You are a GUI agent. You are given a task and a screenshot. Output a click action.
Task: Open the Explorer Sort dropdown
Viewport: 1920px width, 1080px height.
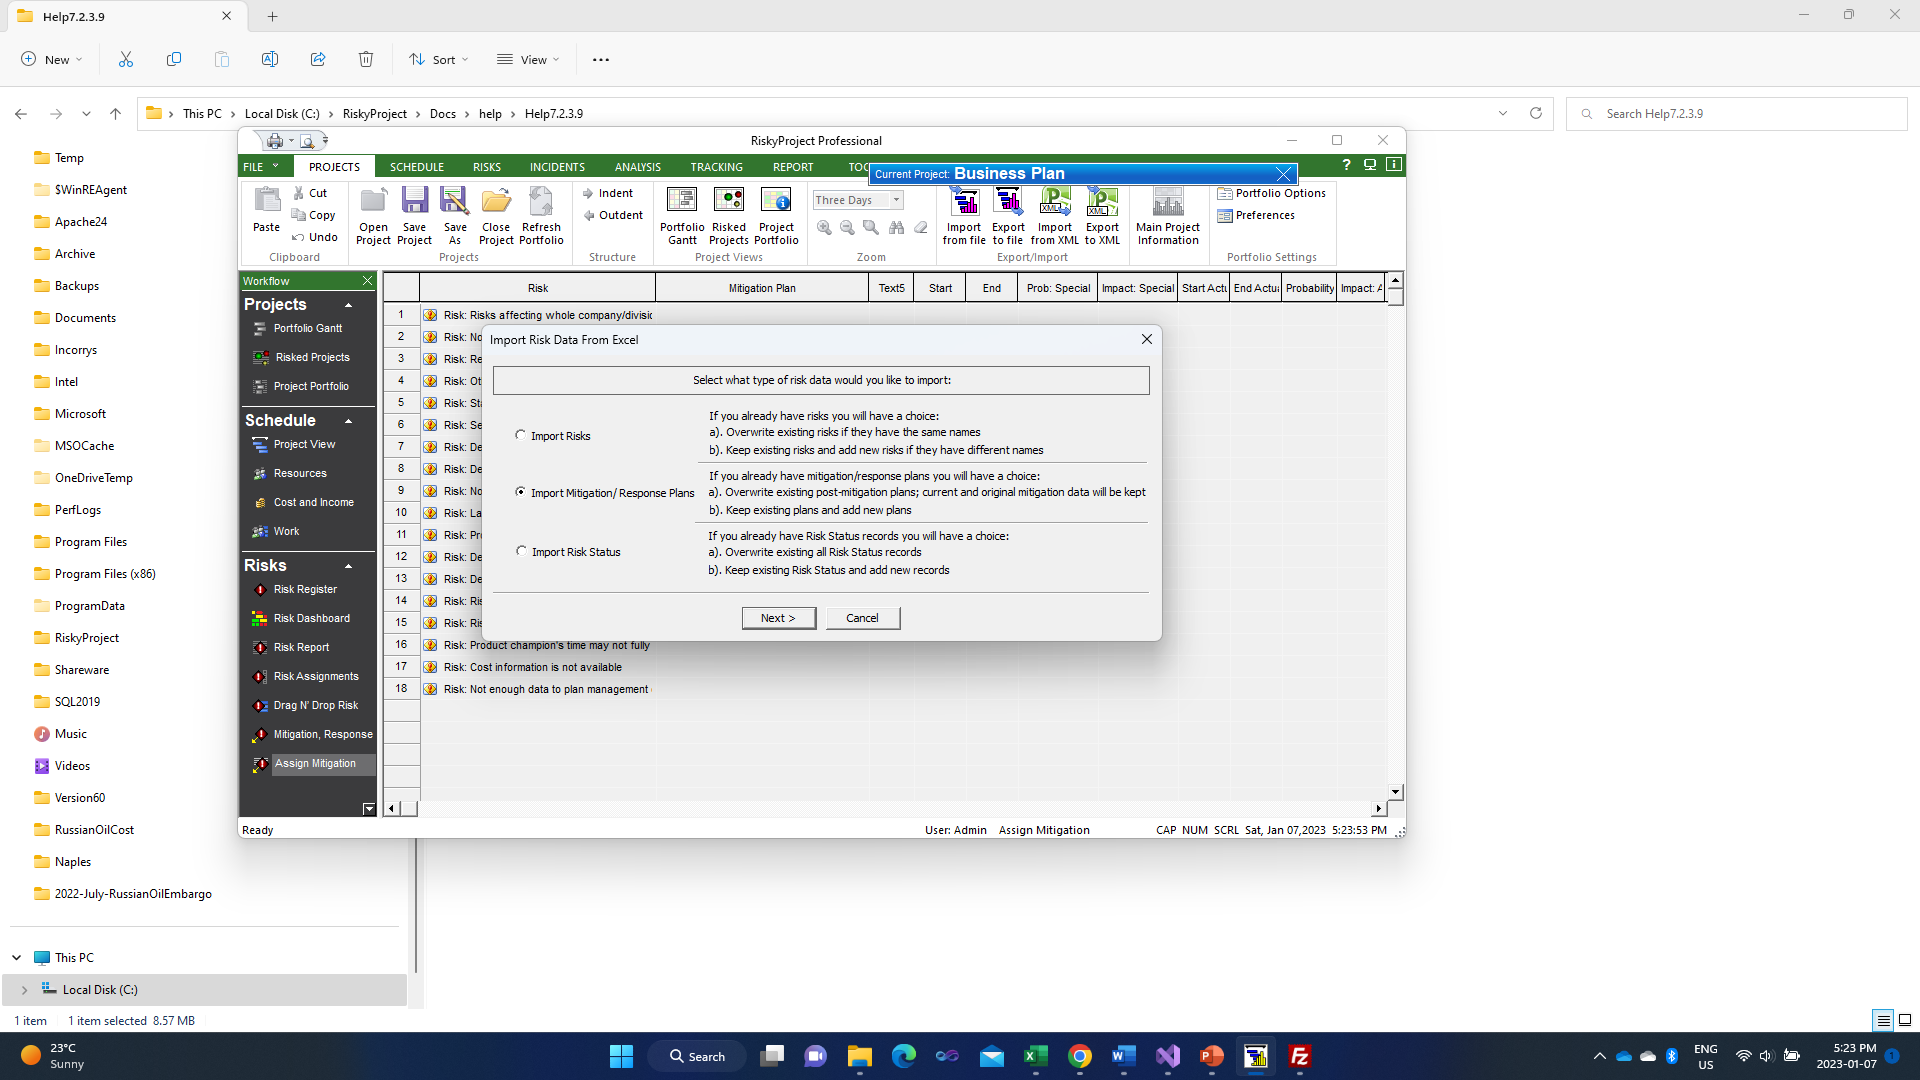438,59
